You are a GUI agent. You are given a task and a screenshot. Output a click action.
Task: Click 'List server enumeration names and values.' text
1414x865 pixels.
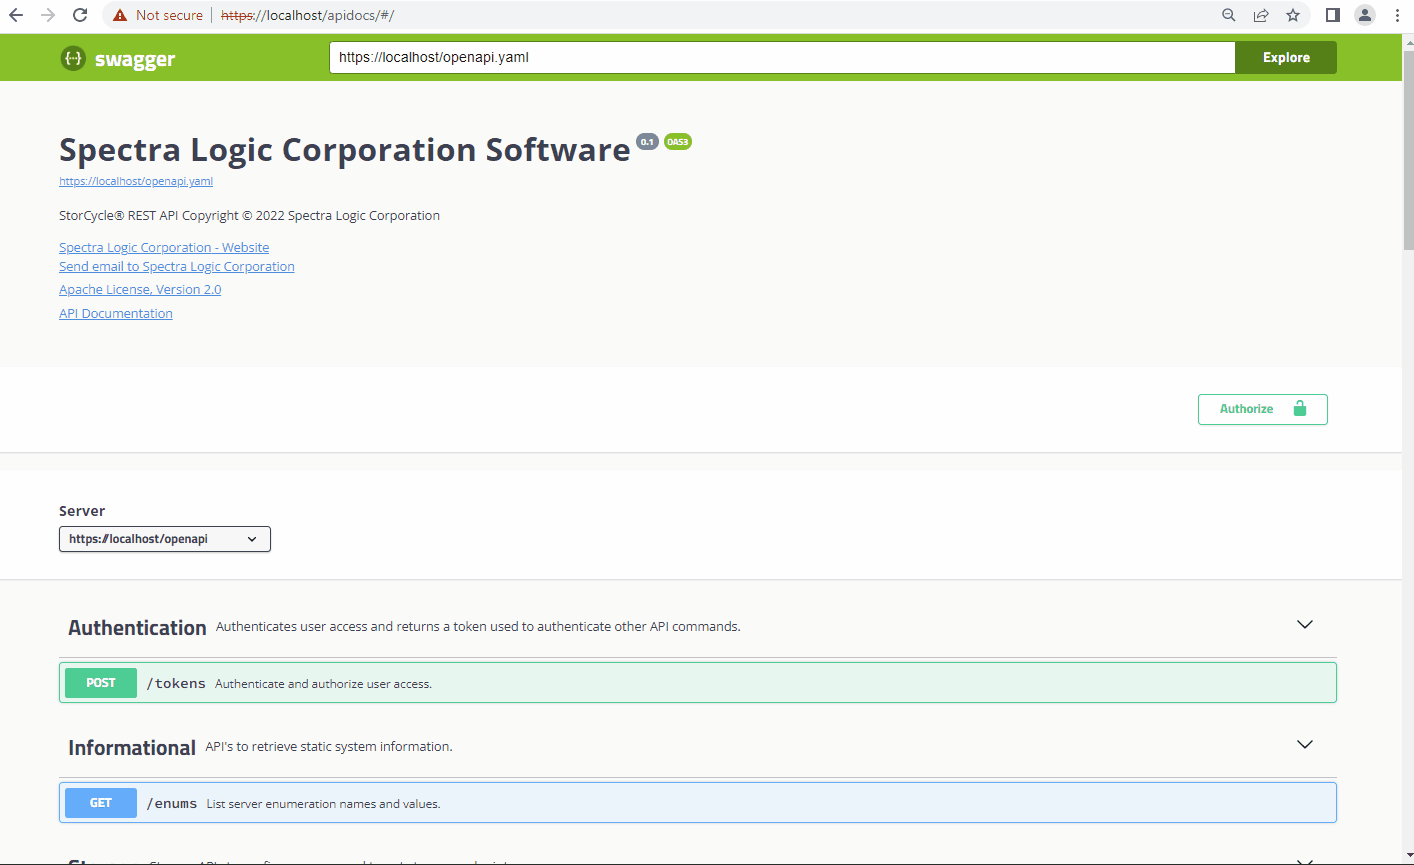pos(323,804)
